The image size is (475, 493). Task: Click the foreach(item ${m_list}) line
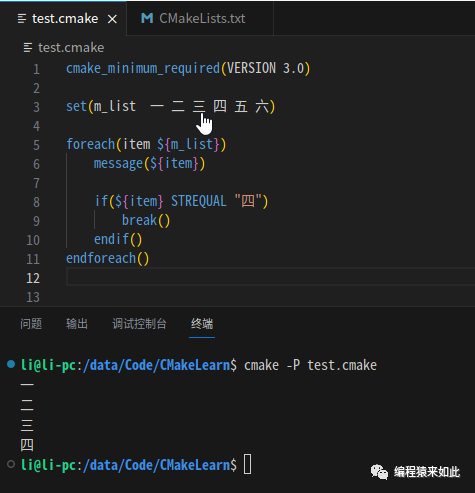click(146, 144)
